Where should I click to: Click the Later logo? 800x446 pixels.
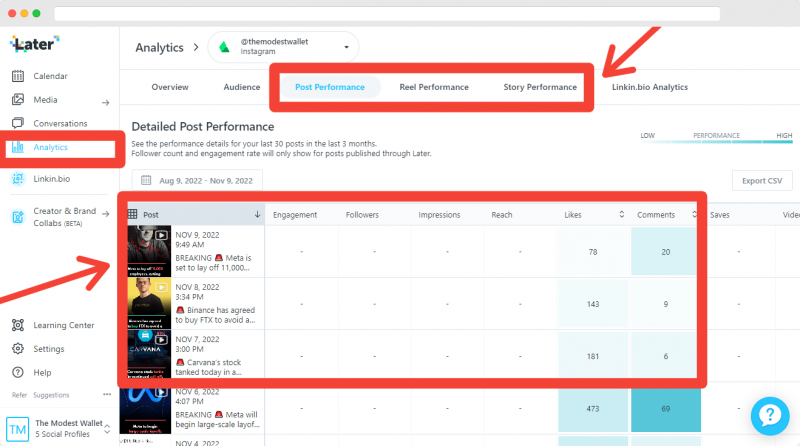[34, 44]
